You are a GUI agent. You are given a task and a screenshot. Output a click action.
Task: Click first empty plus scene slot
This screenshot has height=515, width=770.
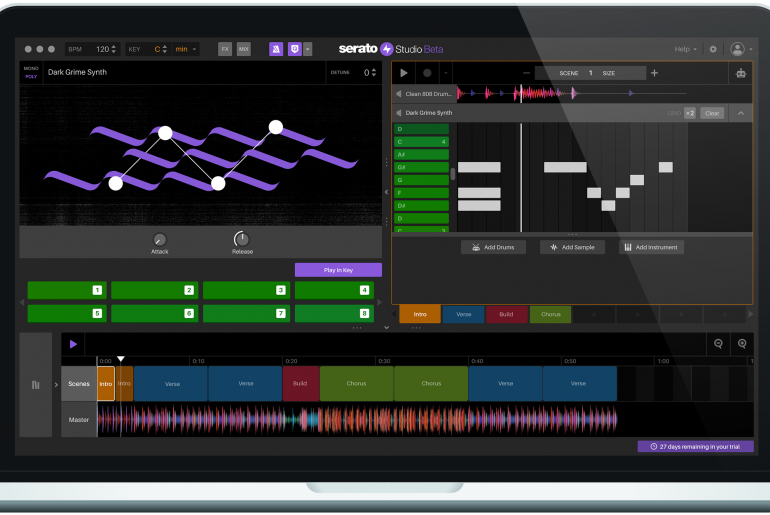point(594,314)
